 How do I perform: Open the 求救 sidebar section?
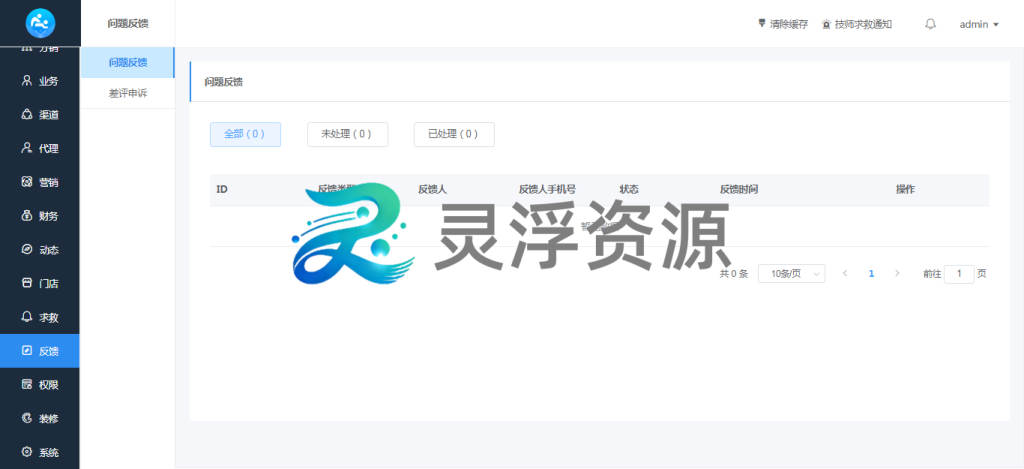point(40,317)
